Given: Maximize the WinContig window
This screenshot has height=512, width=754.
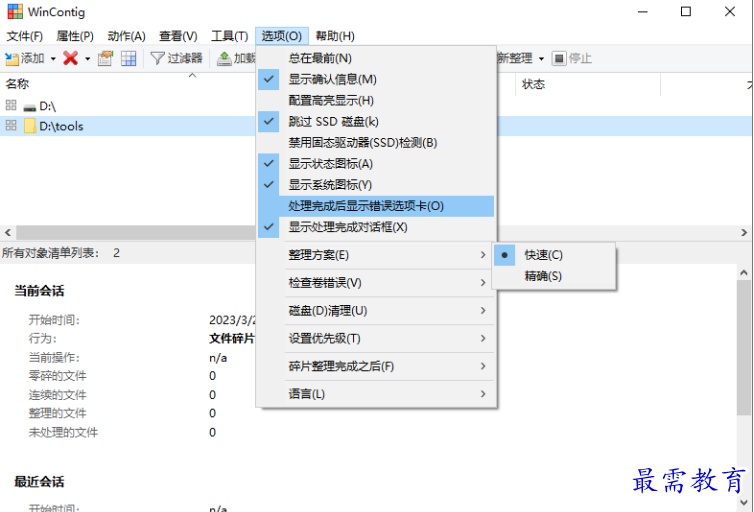Looking at the screenshot, I should point(686,12).
